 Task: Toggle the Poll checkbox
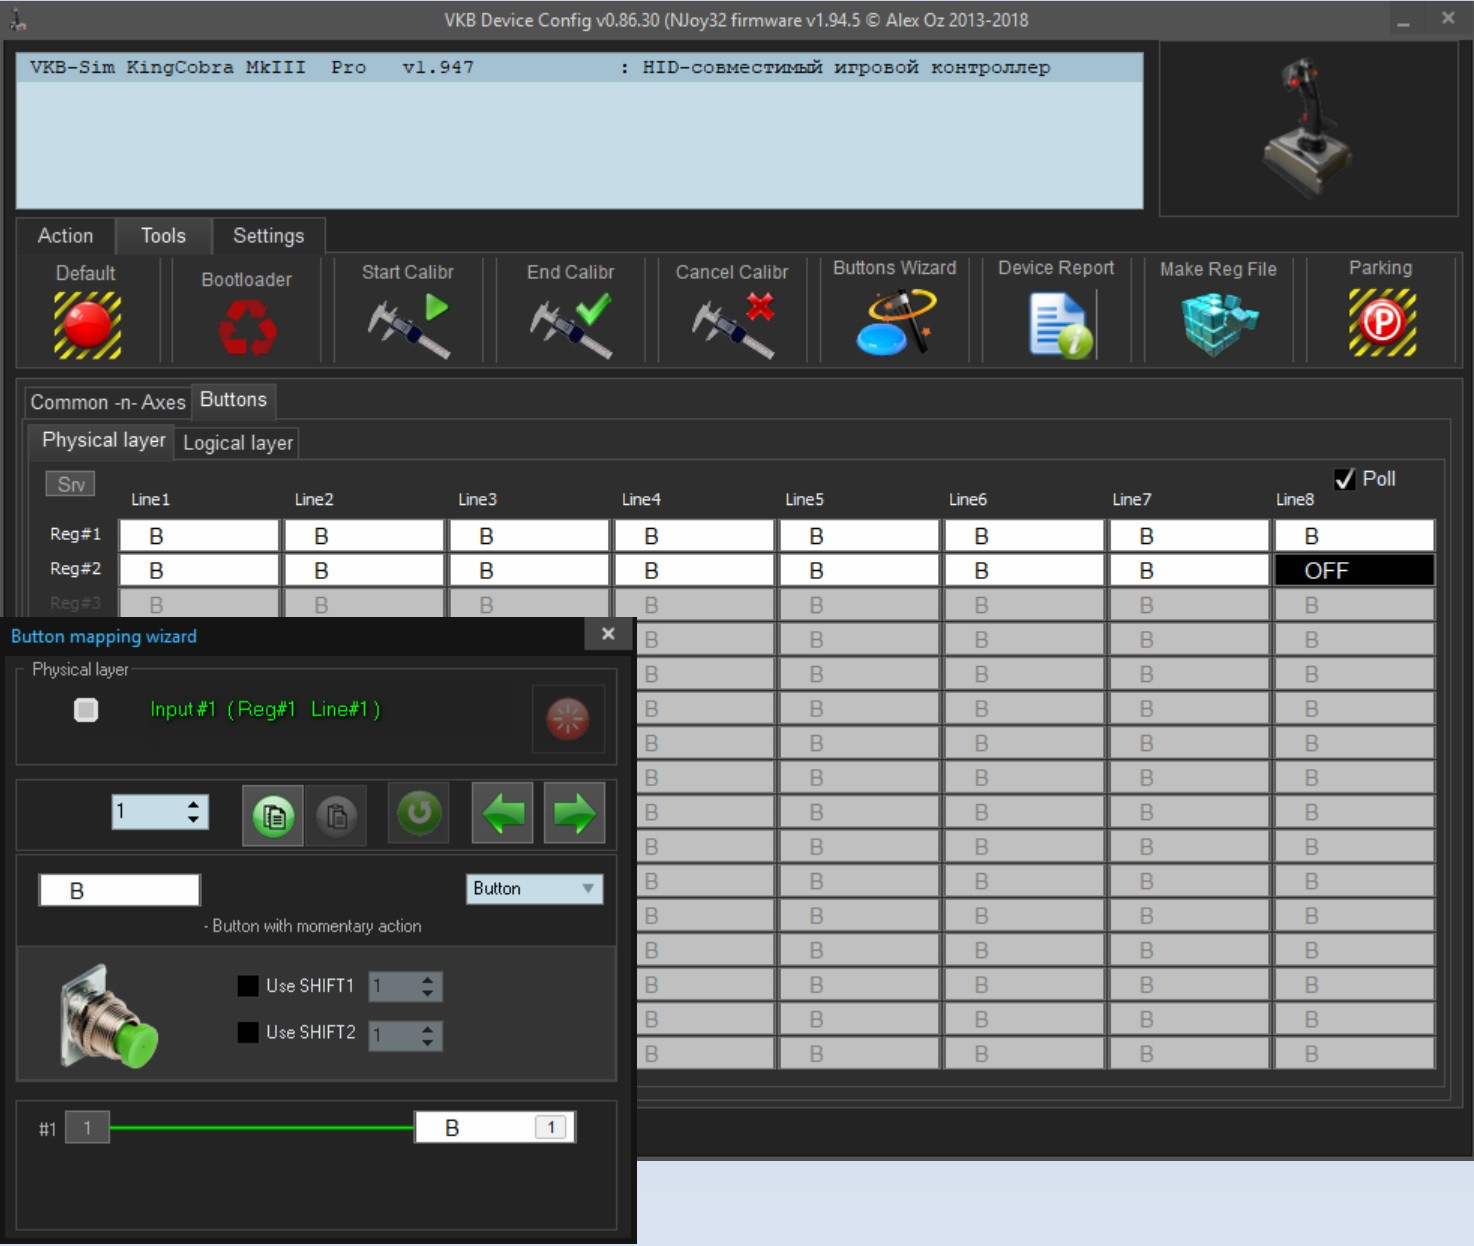click(x=1345, y=479)
